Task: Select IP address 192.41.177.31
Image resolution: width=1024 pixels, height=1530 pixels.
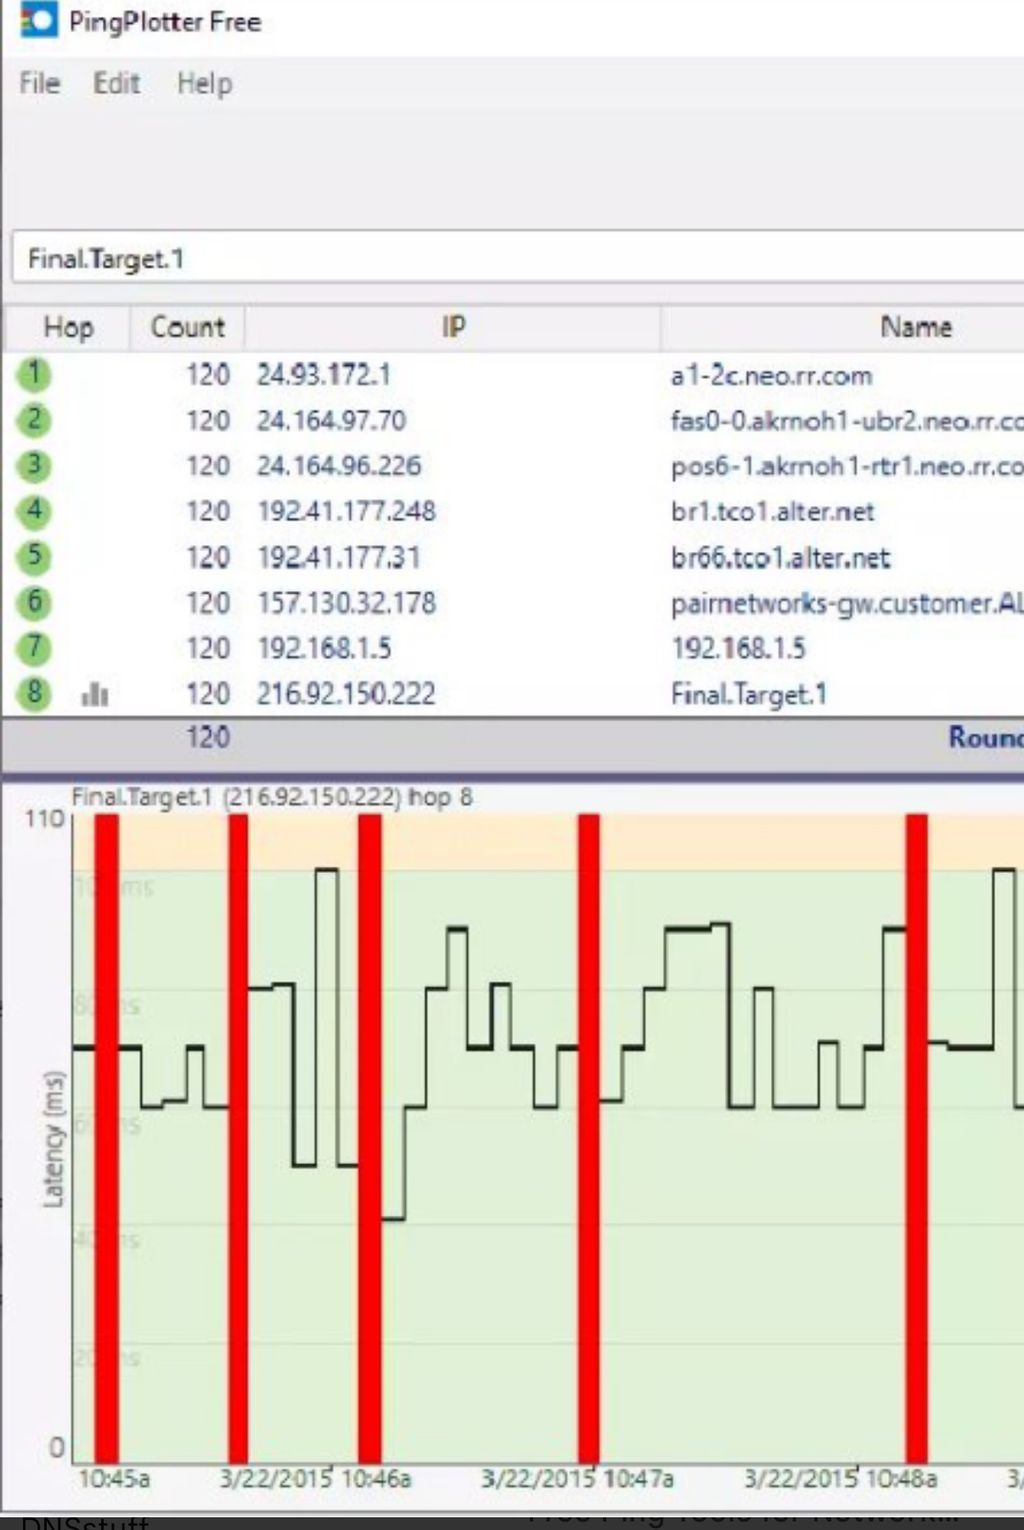Action: [339, 557]
